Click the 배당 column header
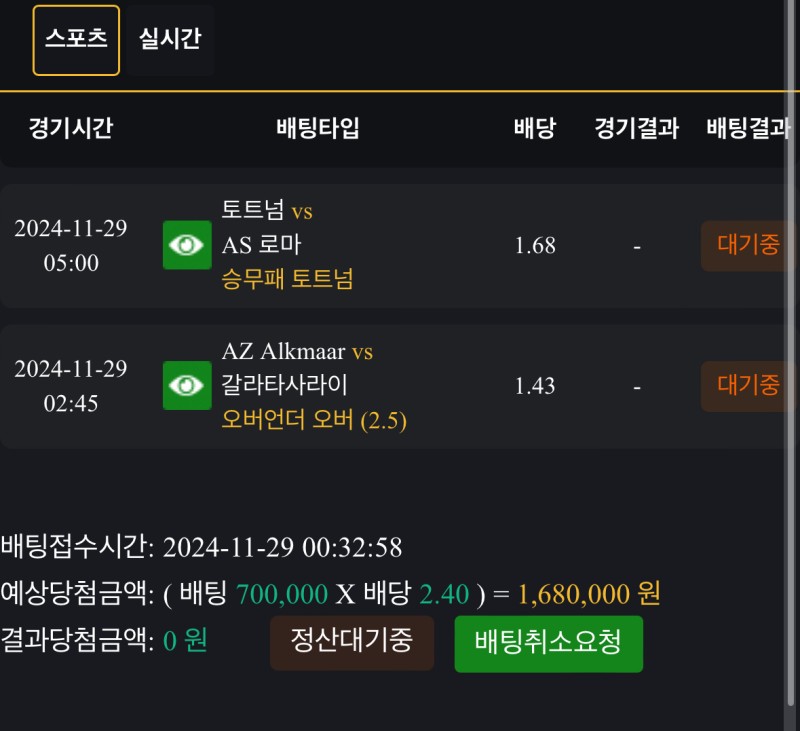This screenshot has width=800, height=731. tap(534, 128)
